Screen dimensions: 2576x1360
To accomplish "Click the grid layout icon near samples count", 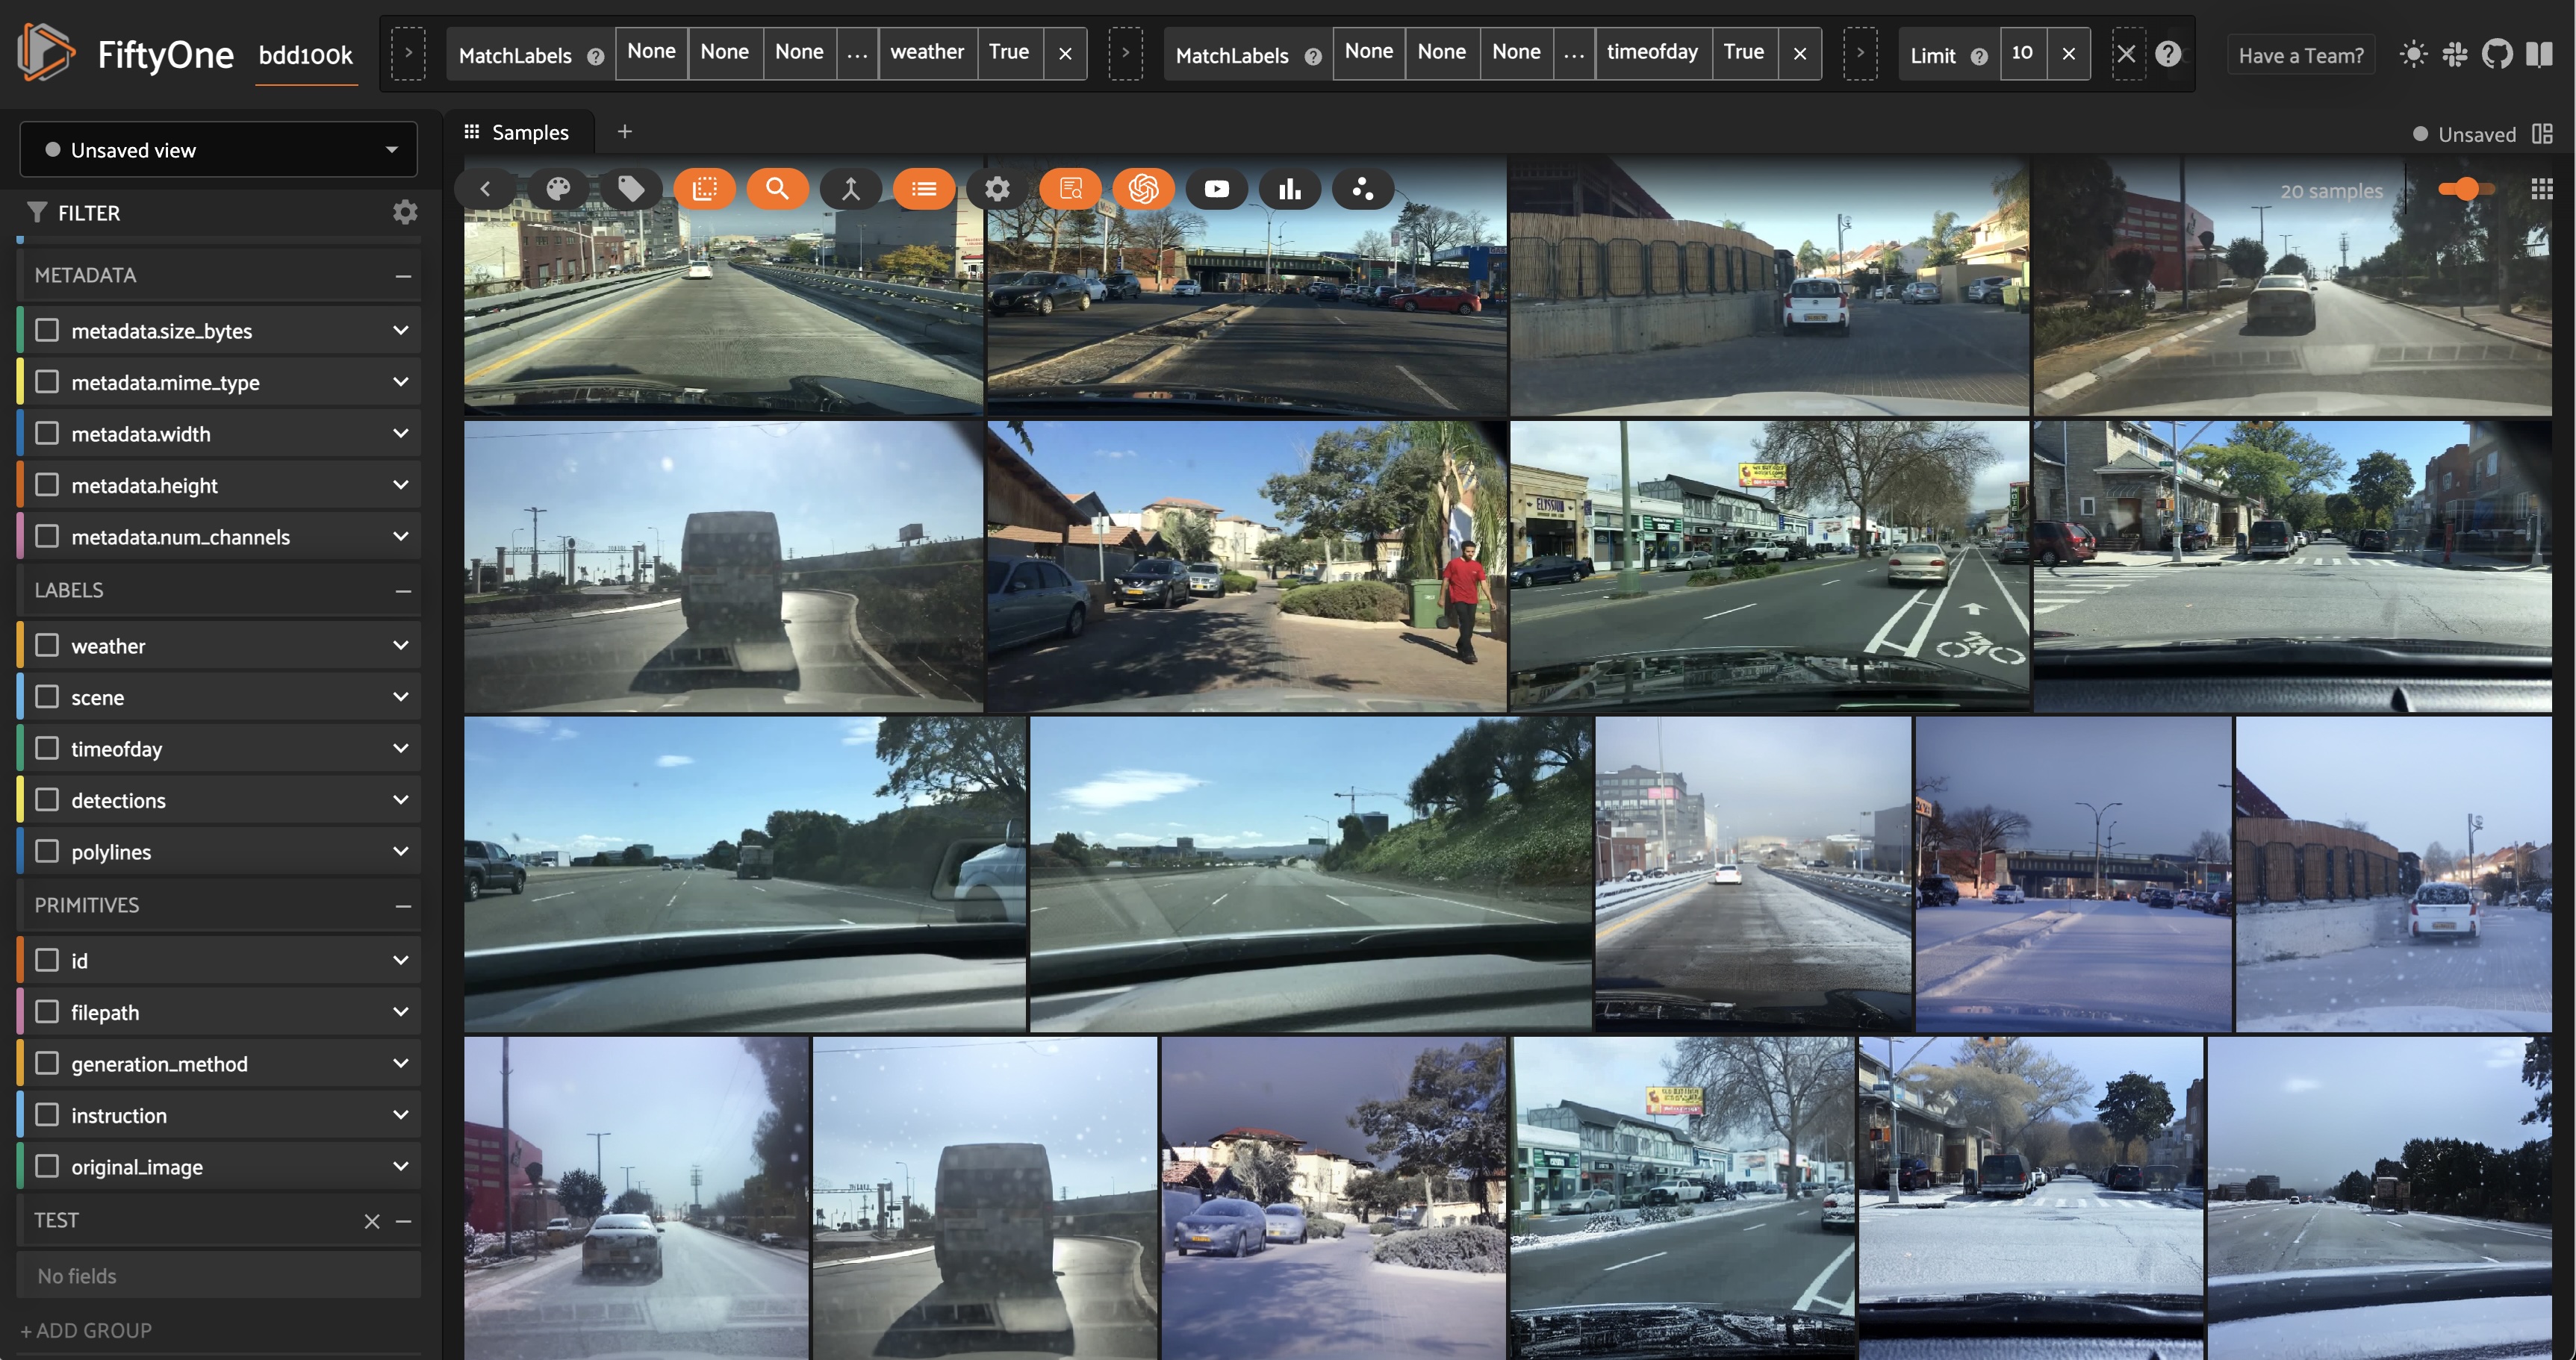I will tap(2541, 189).
